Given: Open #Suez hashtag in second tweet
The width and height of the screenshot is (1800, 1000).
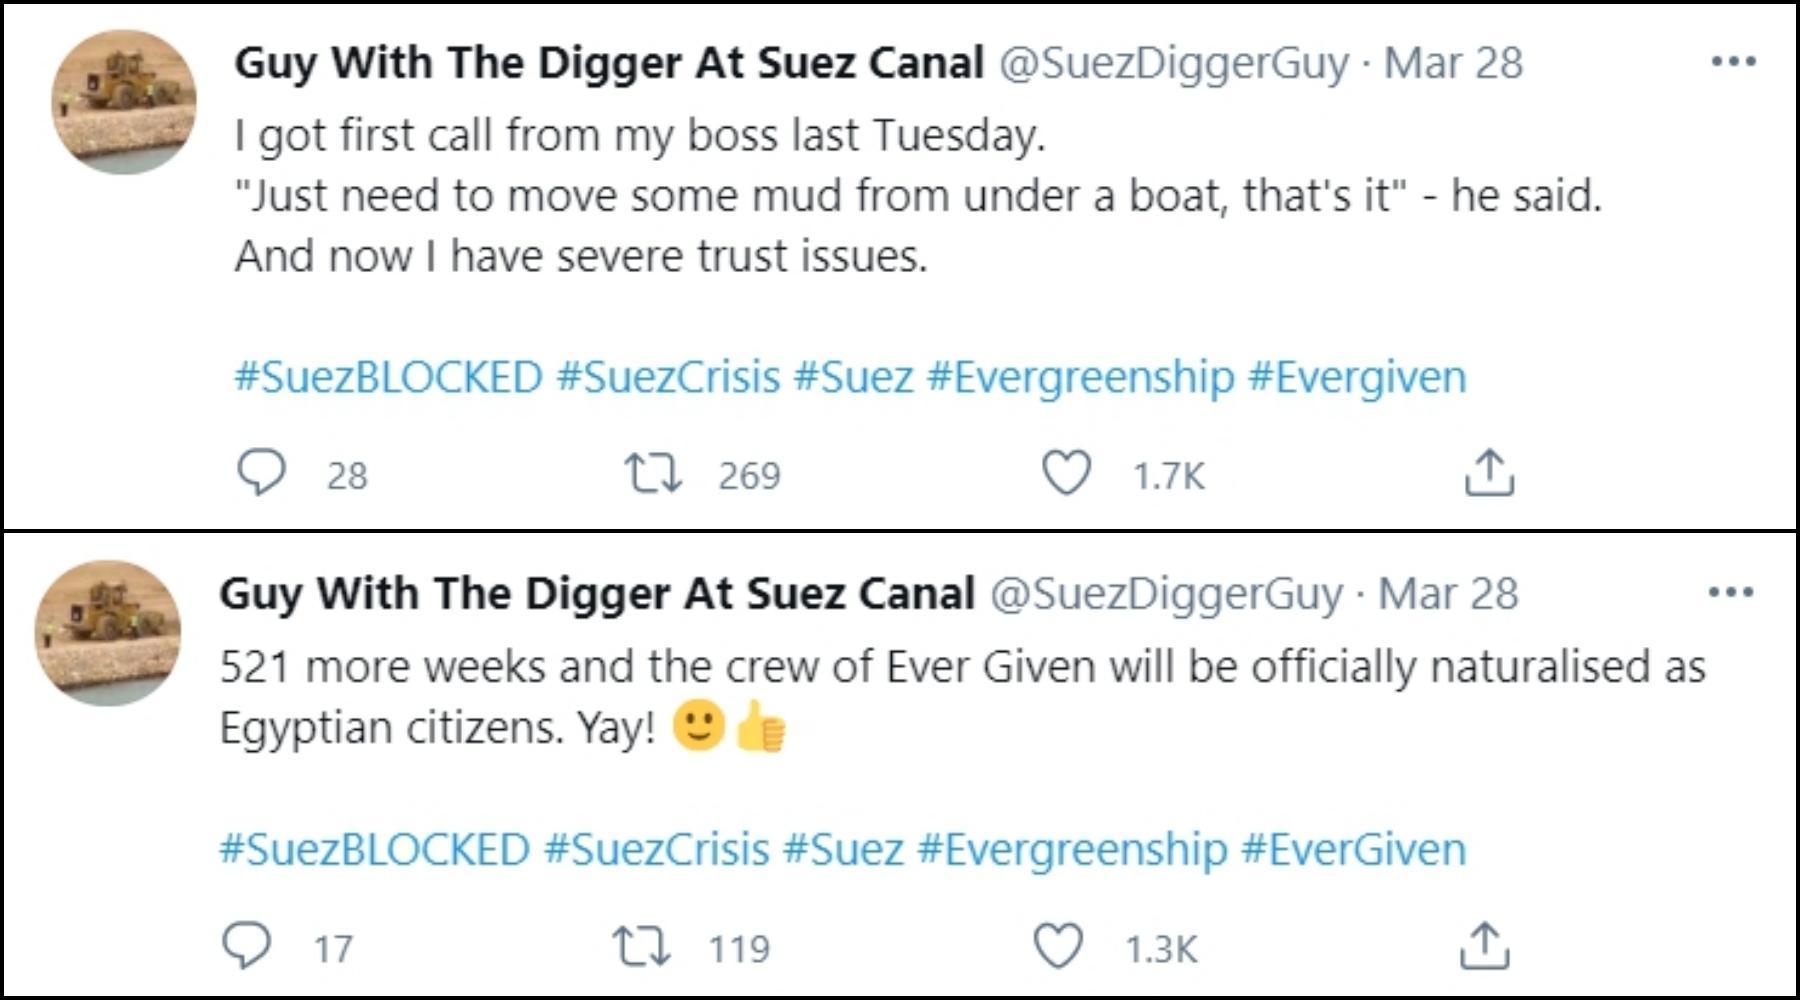Looking at the screenshot, I should (x=843, y=850).
